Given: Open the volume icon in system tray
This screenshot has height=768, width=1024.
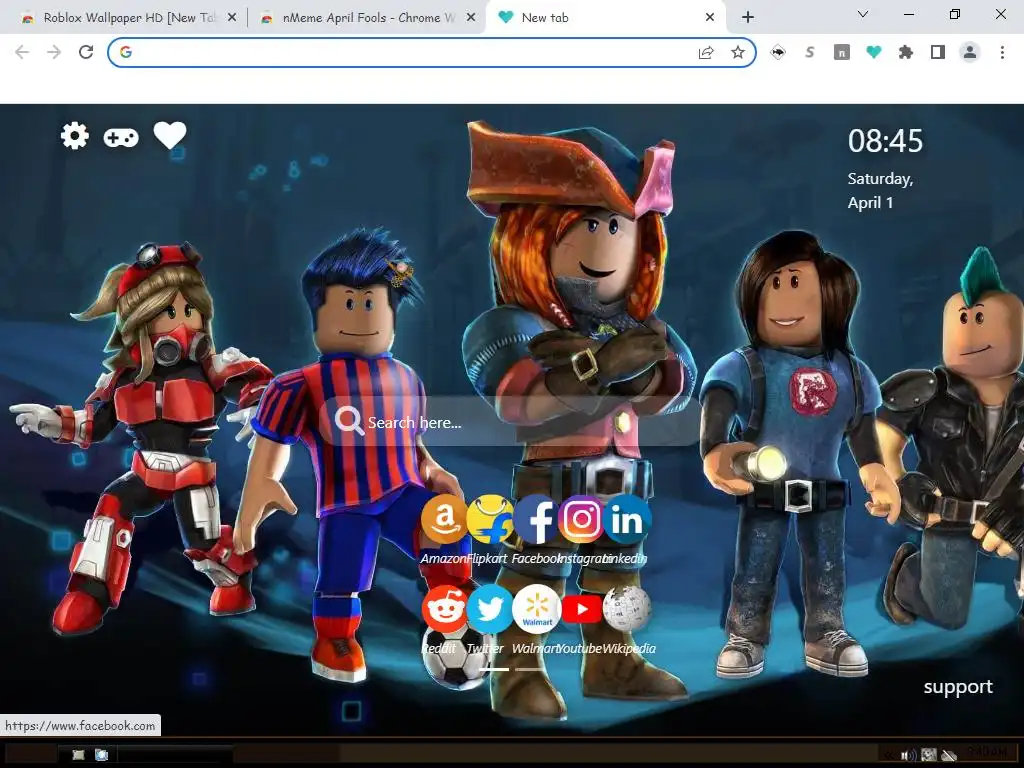Looking at the screenshot, I should [908, 755].
